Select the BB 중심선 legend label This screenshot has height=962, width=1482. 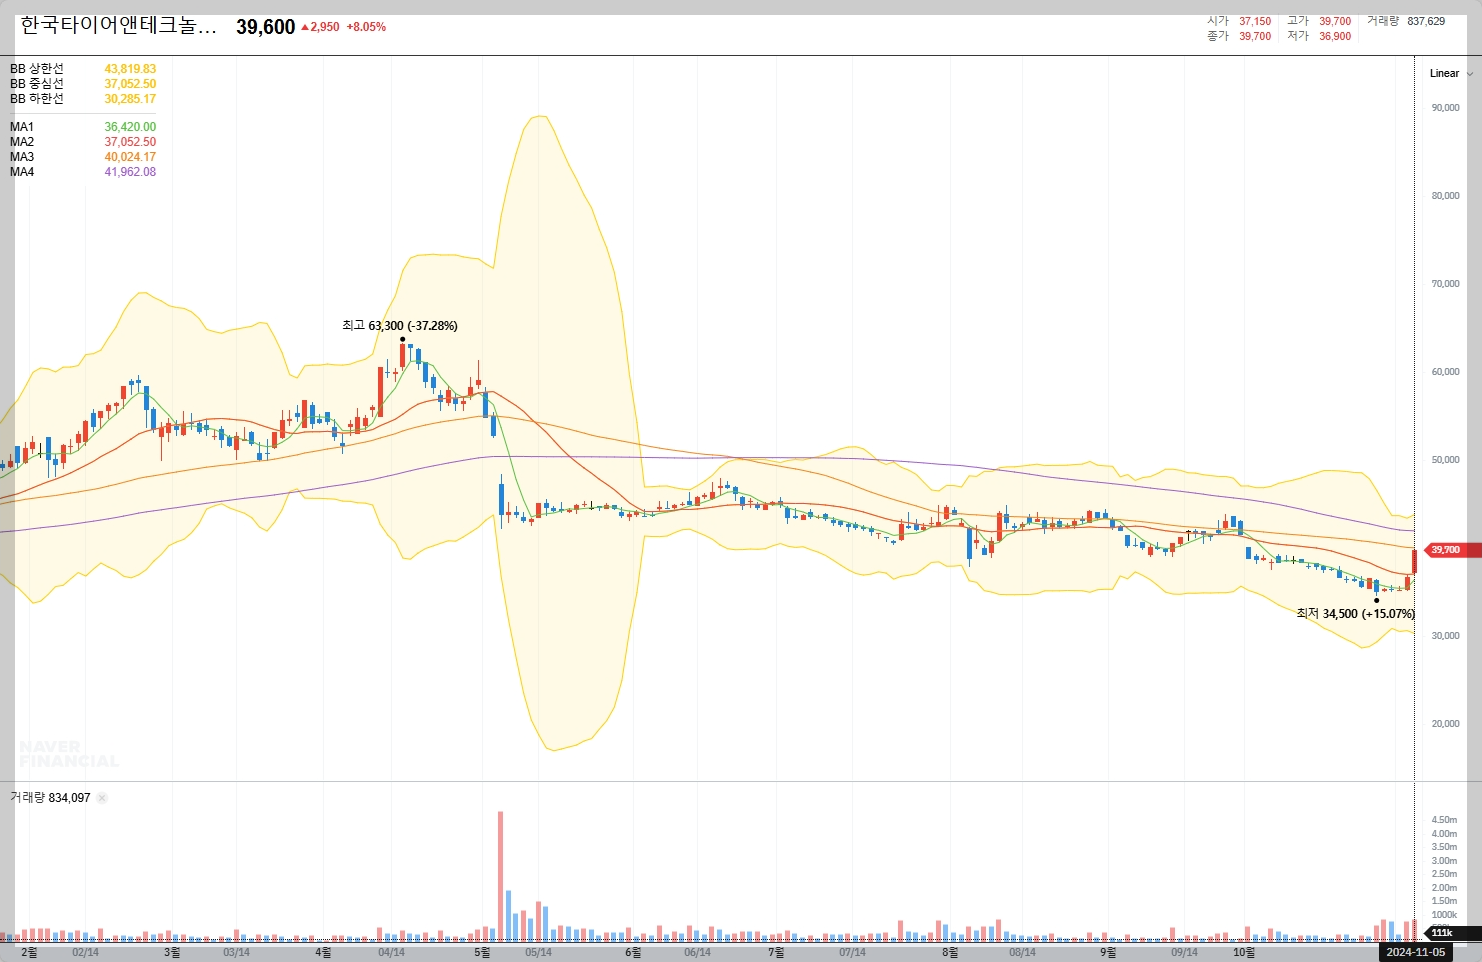tap(37, 84)
